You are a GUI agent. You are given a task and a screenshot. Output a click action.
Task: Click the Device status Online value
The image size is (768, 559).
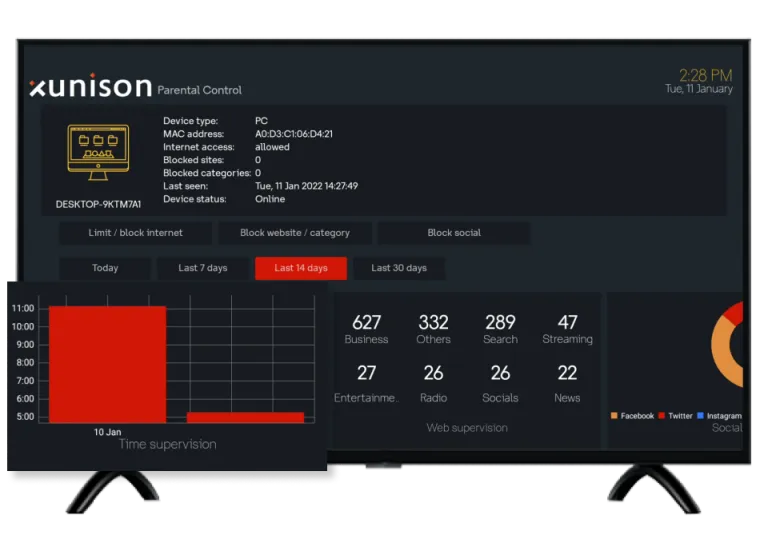coord(270,199)
